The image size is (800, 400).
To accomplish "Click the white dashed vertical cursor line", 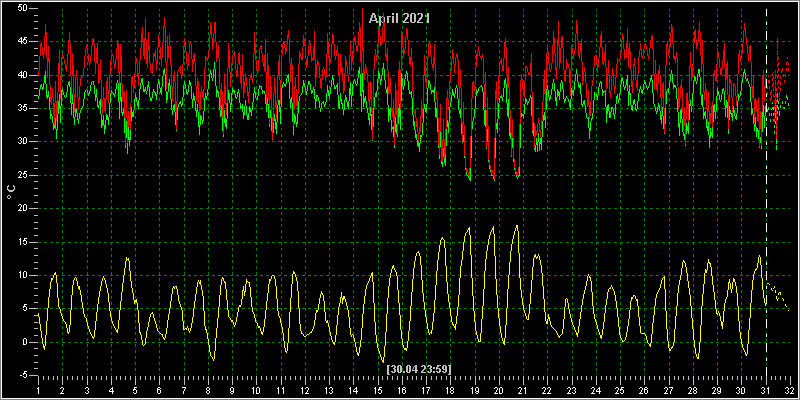I will 766,194.
